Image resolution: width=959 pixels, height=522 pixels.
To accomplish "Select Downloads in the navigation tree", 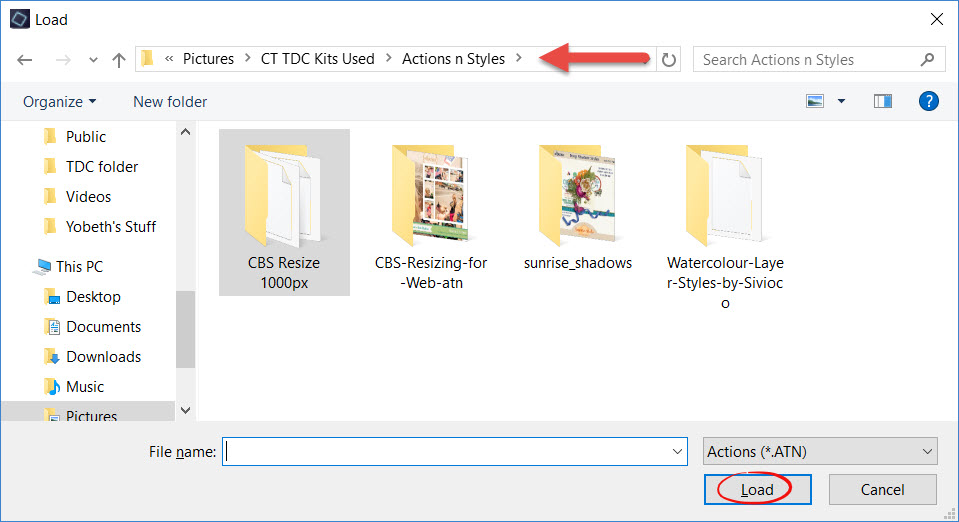I will click(x=103, y=357).
